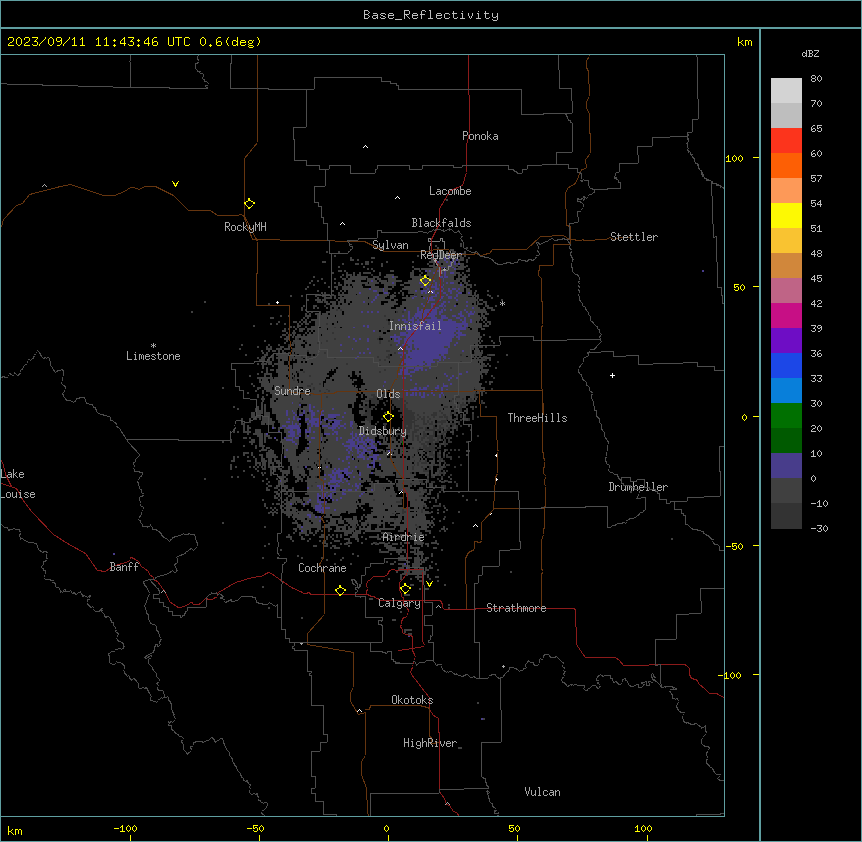The image size is (862, 842).
Task: Click the HighRiver label
Action: 430,743
